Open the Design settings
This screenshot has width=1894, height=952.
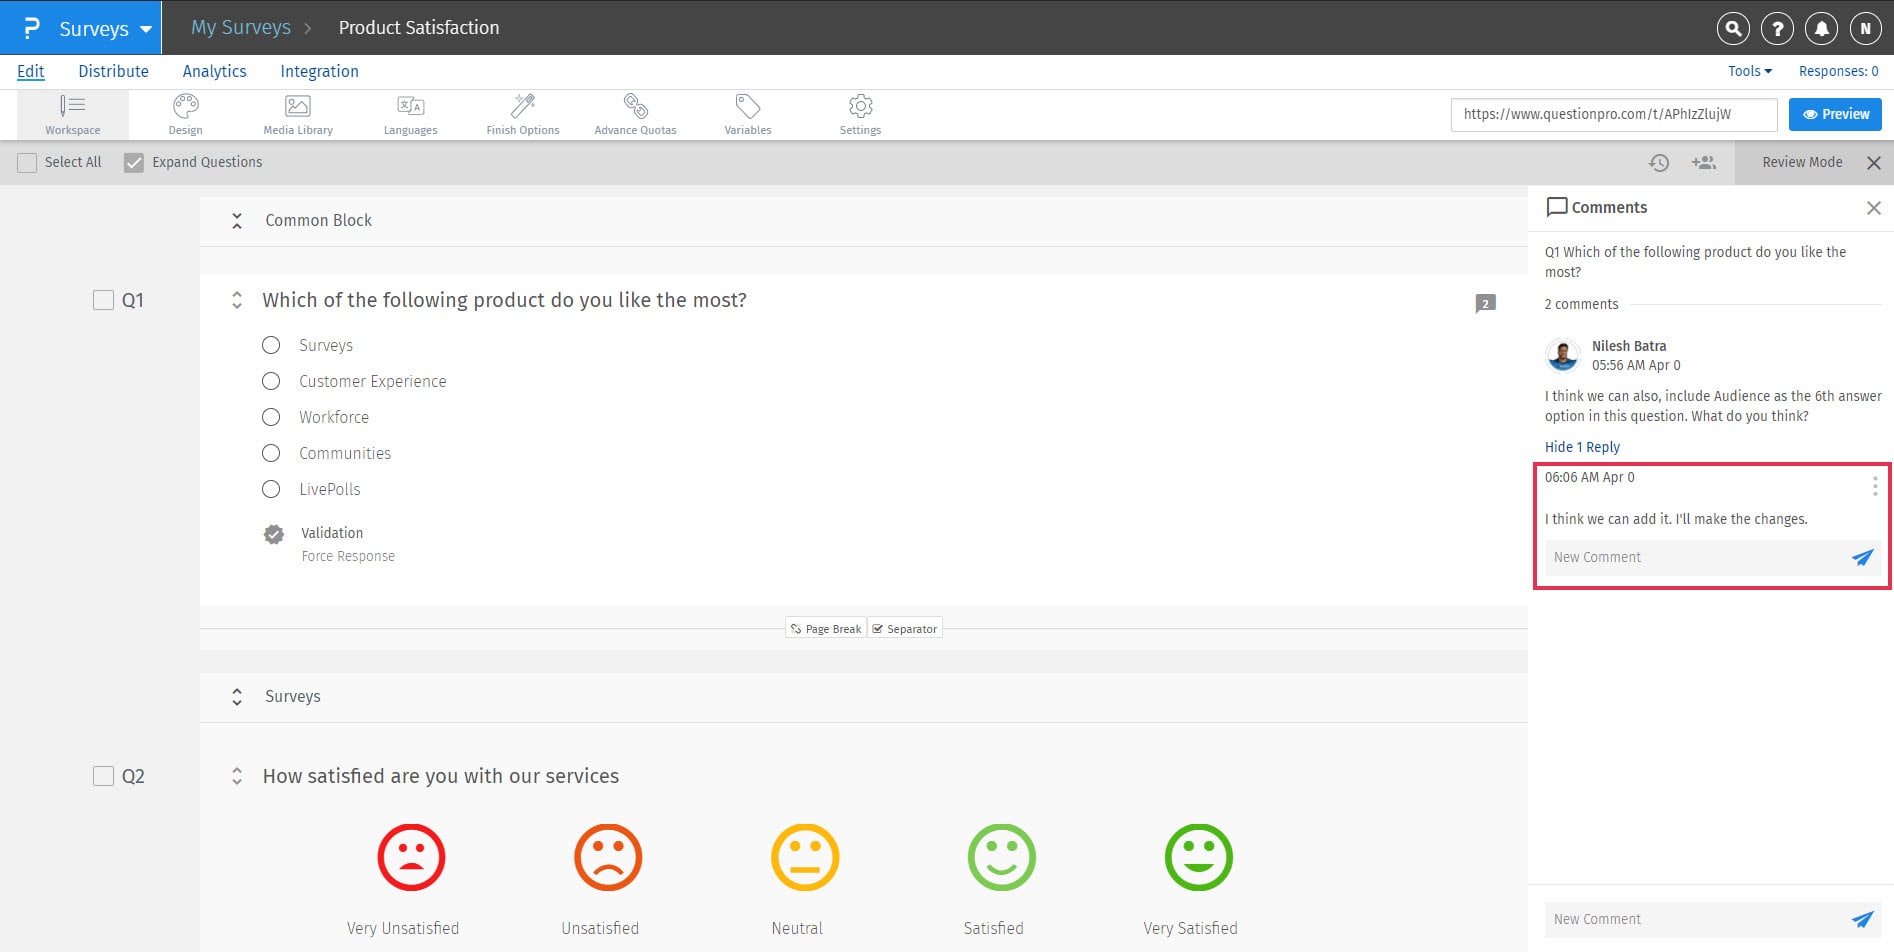[x=185, y=113]
